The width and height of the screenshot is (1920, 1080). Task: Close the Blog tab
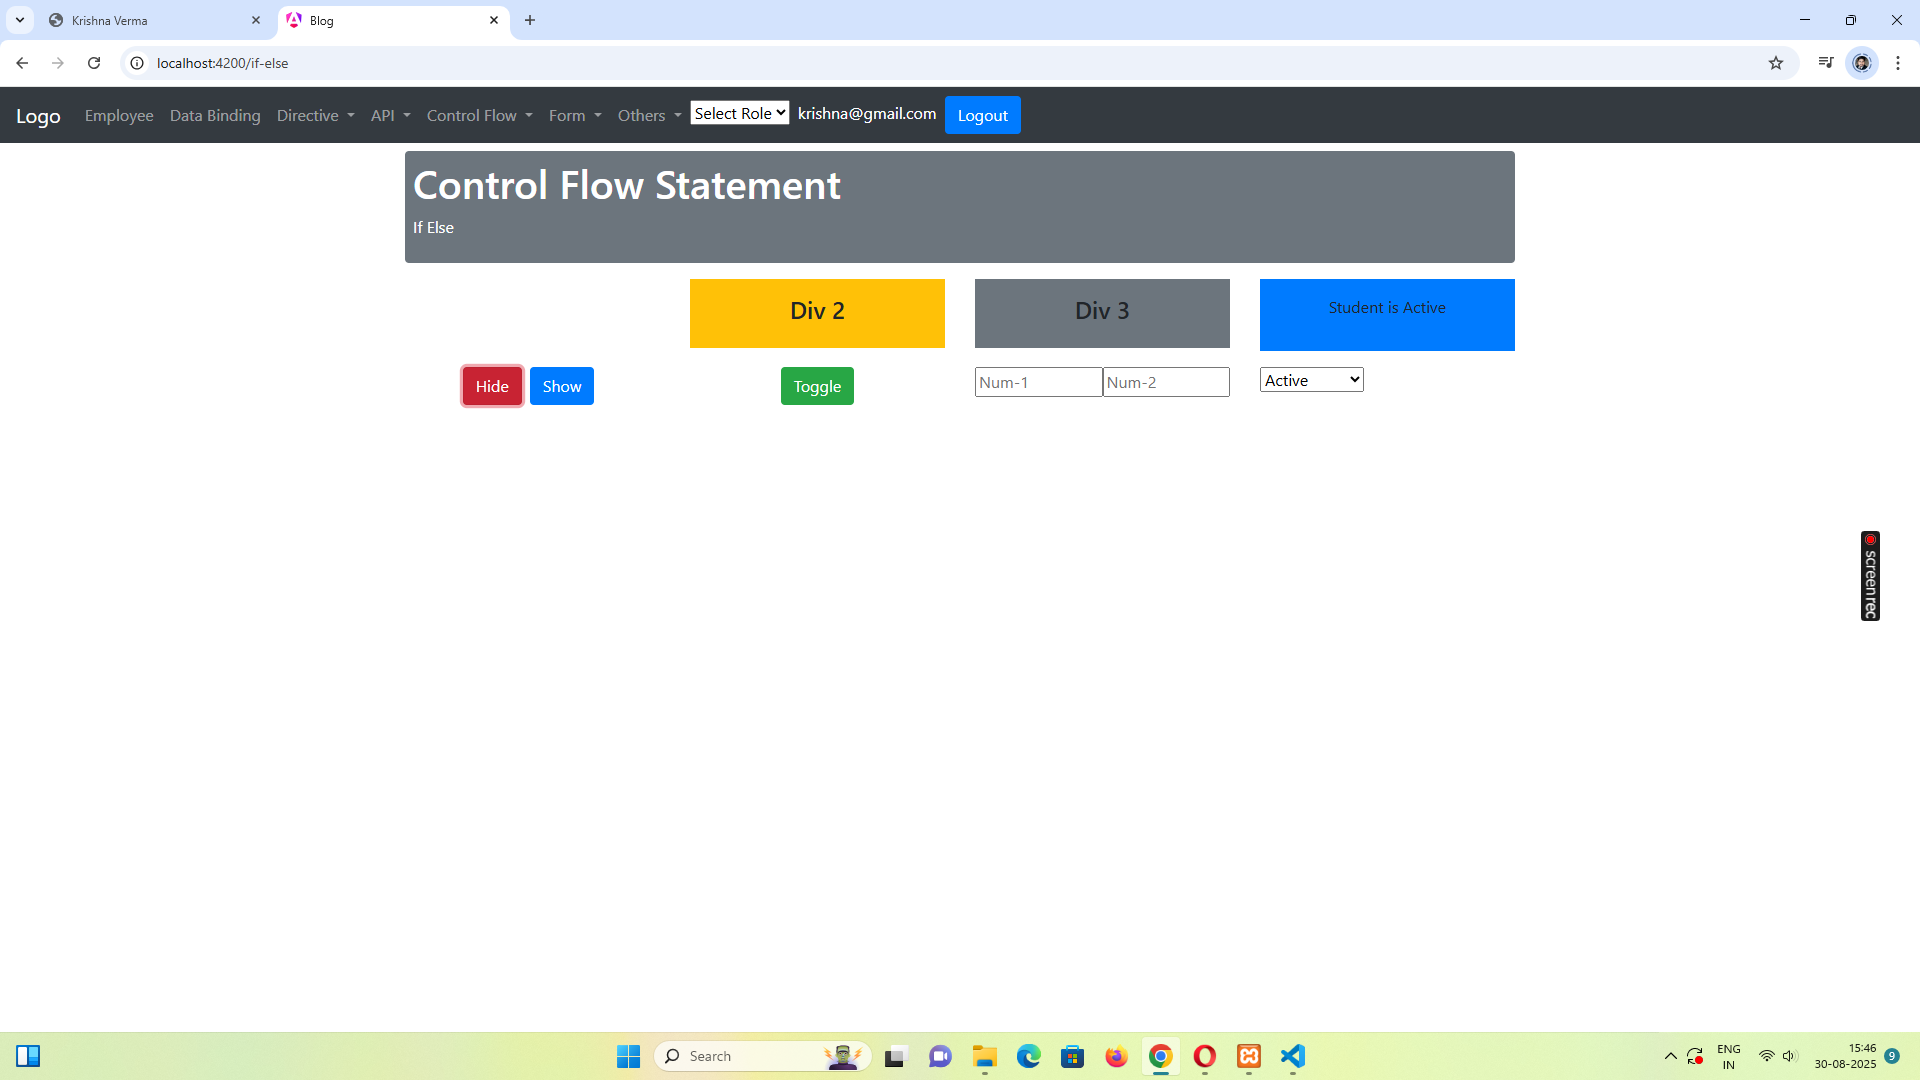pyautogui.click(x=494, y=20)
